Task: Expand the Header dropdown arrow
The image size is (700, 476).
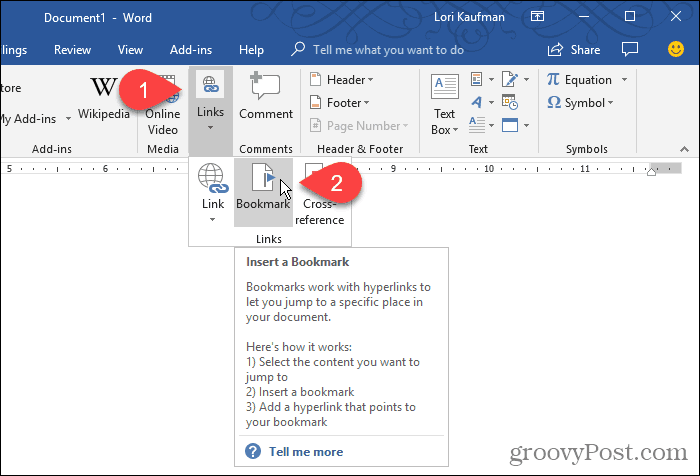Action: pos(371,80)
